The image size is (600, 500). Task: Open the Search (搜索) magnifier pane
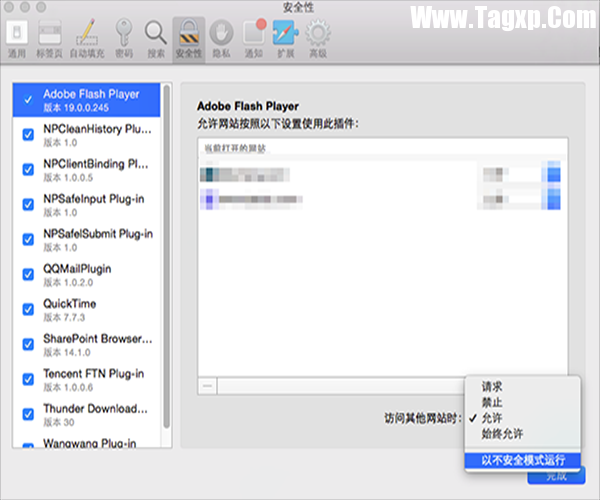tap(156, 39)
